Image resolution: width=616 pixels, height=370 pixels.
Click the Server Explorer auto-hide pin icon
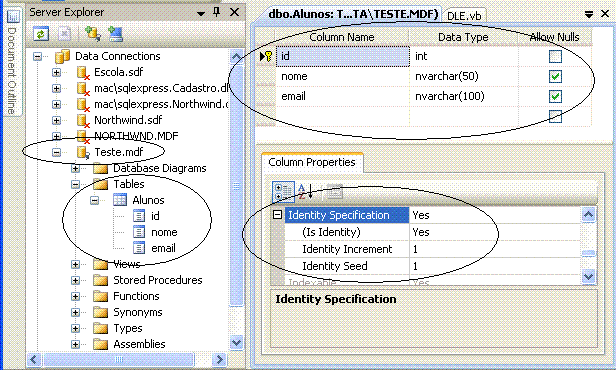(217, 12)
